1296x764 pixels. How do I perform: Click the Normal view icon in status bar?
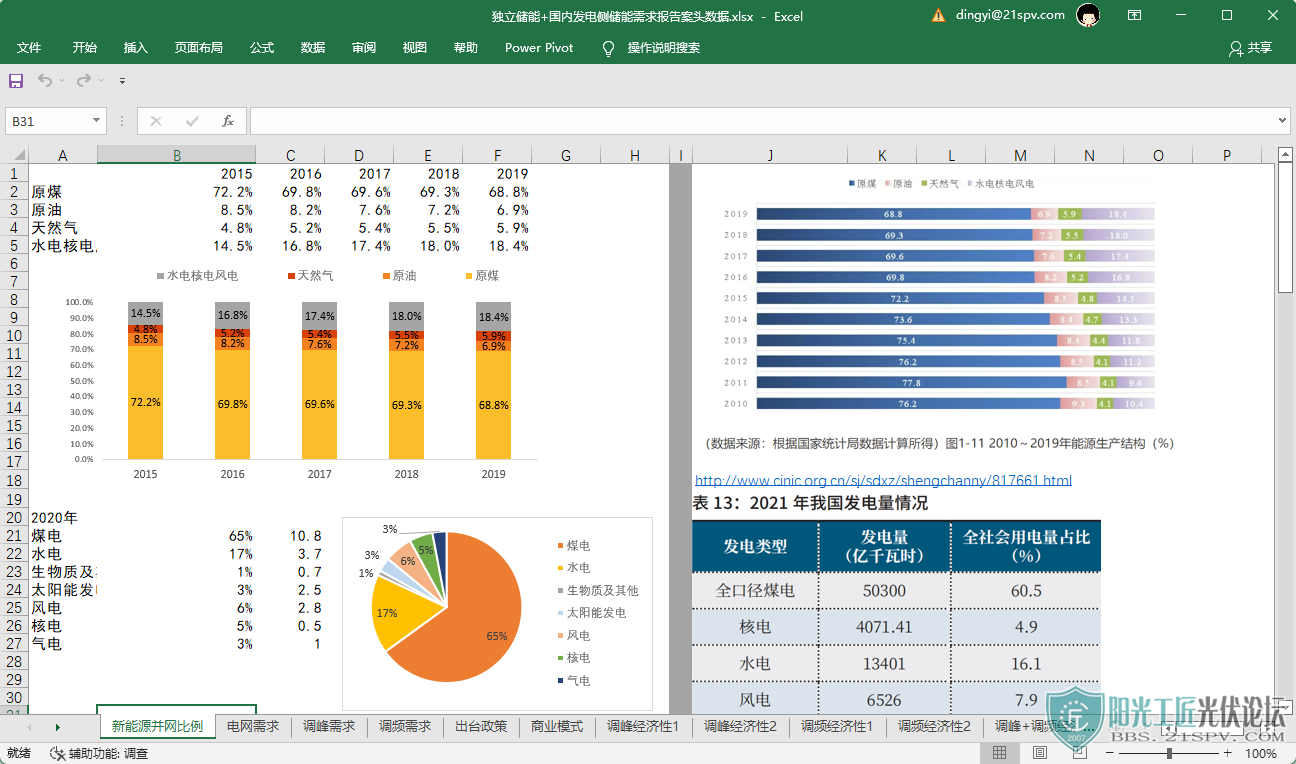click(x=1000, y=753)
